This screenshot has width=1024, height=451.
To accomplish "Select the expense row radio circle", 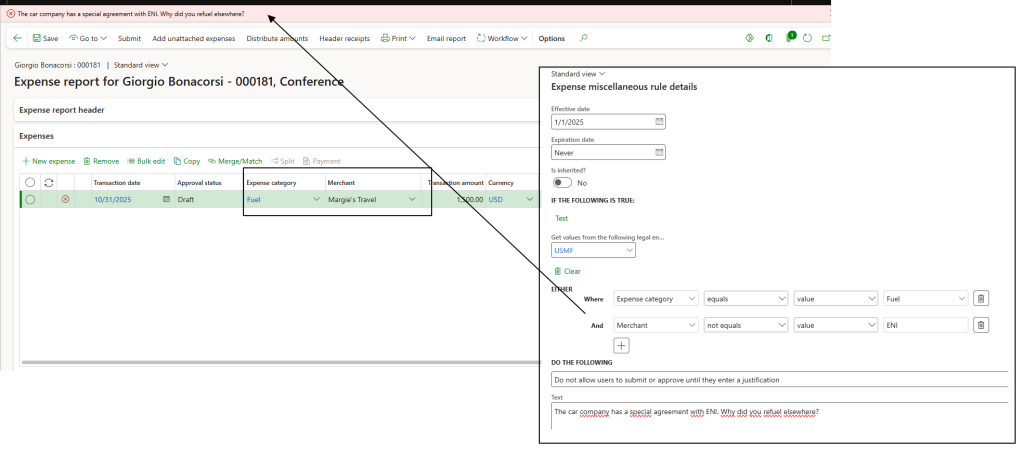I will point(30,199).
